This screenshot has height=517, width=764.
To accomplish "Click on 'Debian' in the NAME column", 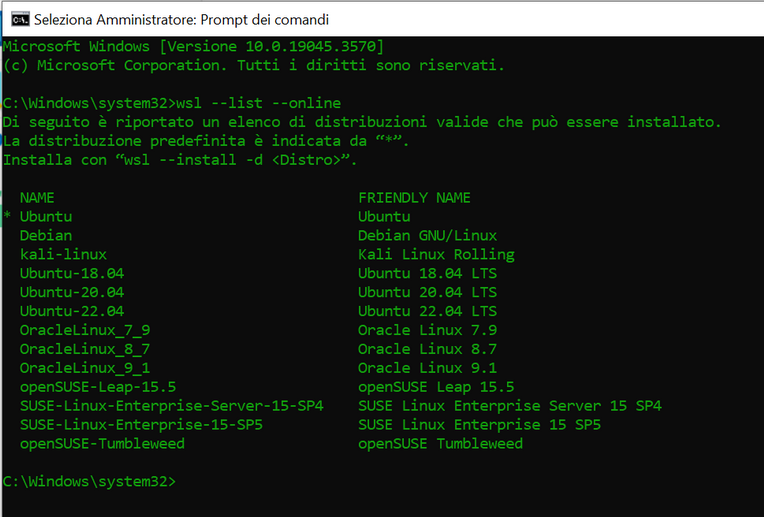I will pyautogui.click(x=46, y=236).
